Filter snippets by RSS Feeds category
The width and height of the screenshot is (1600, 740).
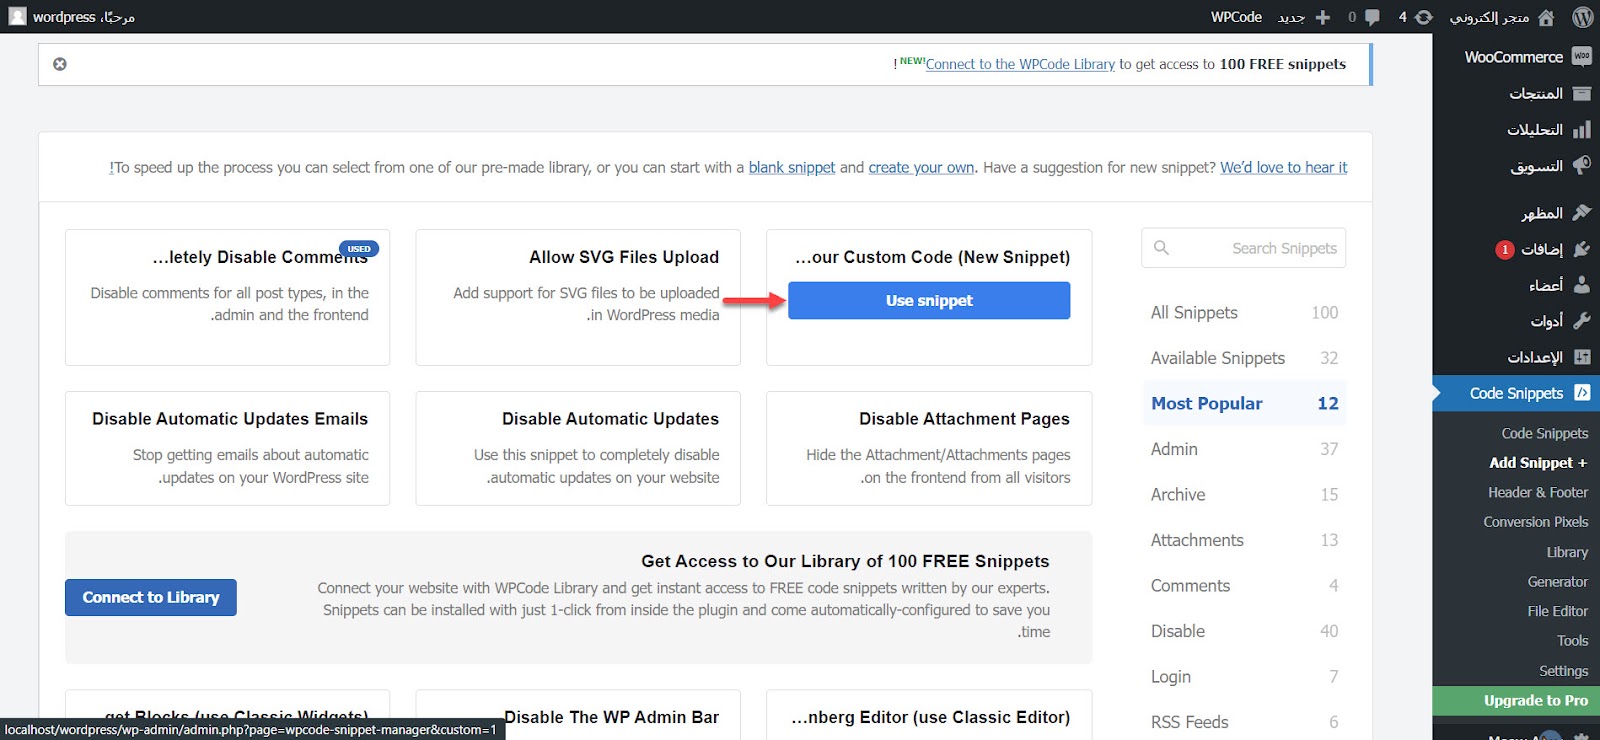[x=1244, y=722]
